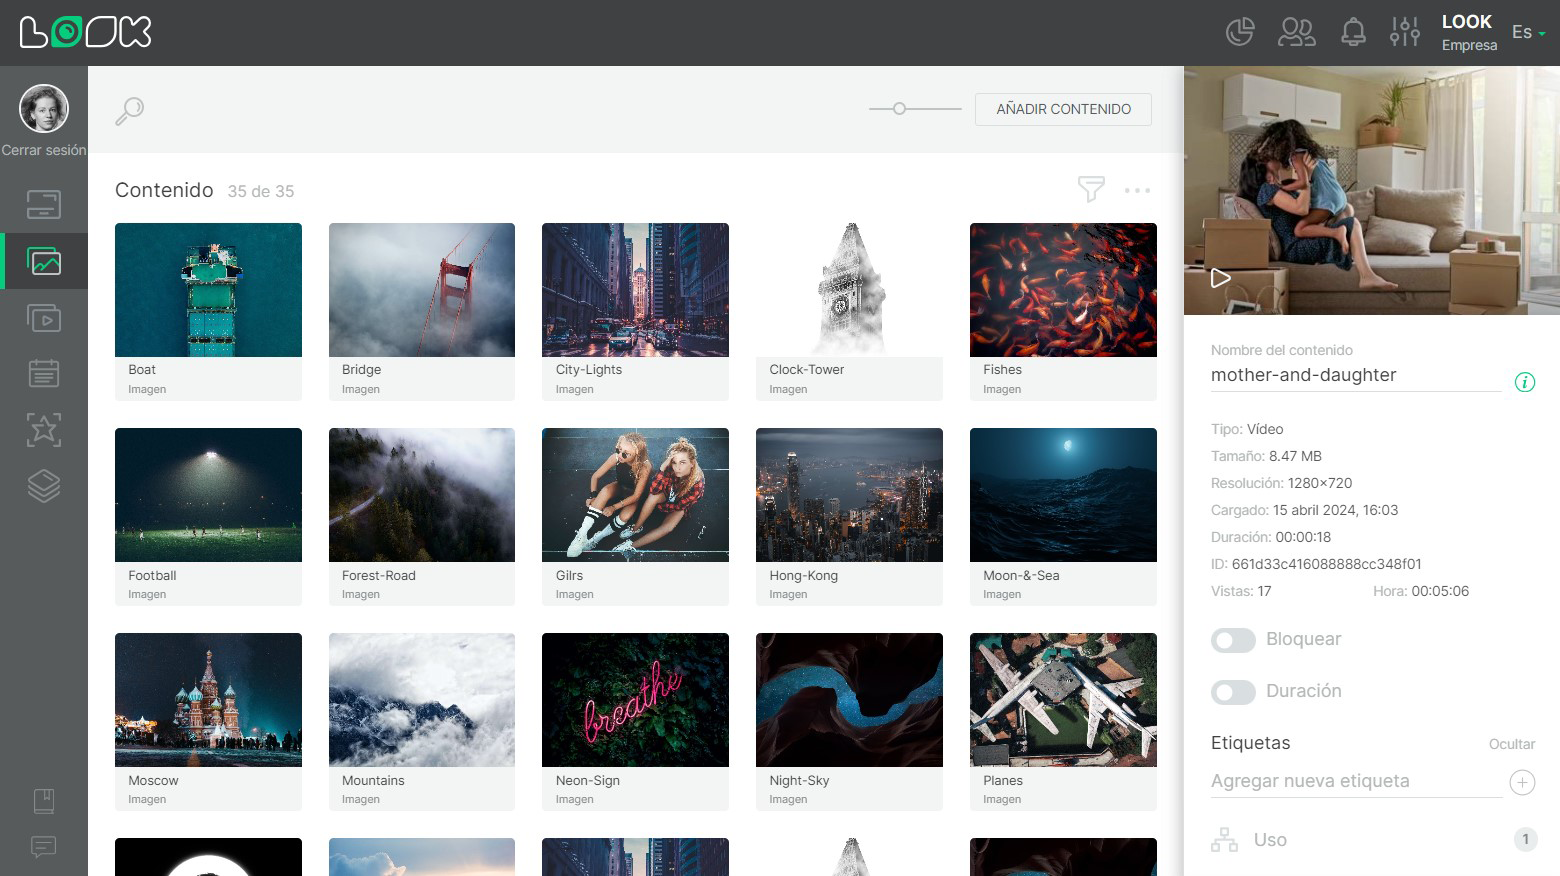This screenshot has width=1560, height=876.
Task: Select the Neon-Sign thumbnail
Action: [x=635, y=700]
